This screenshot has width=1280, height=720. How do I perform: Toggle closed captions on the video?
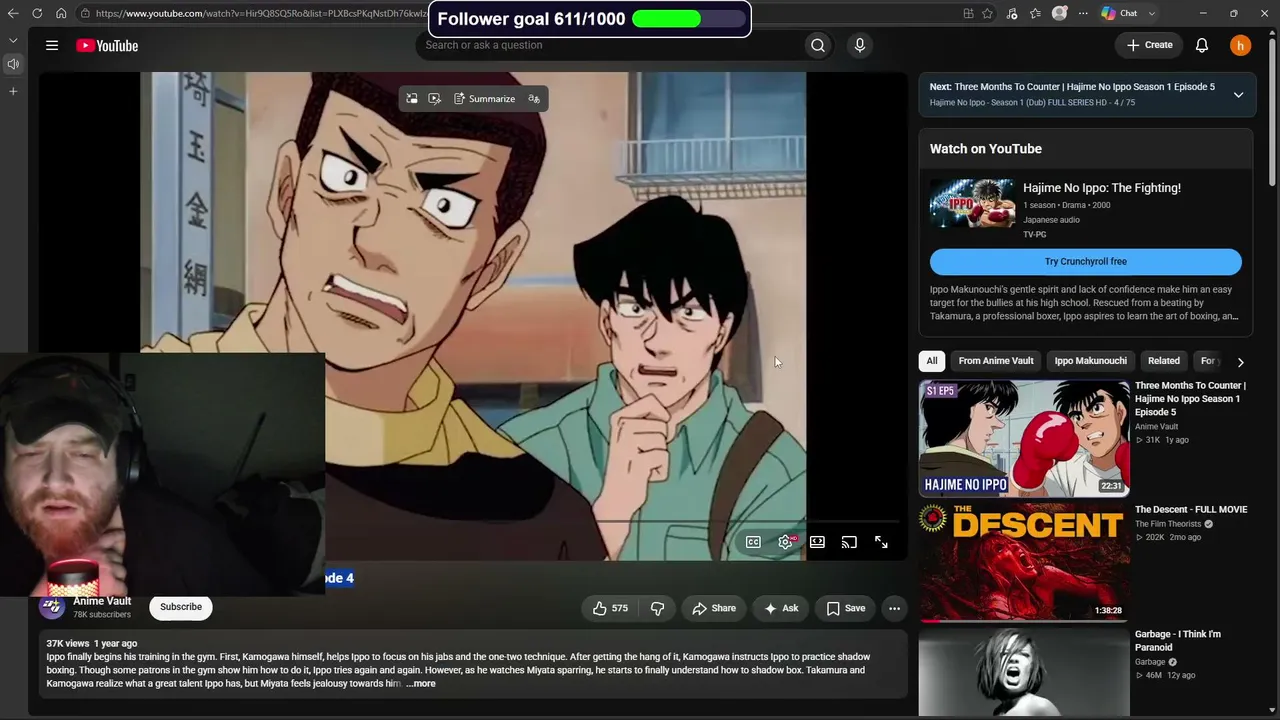[x=753, y=542]
